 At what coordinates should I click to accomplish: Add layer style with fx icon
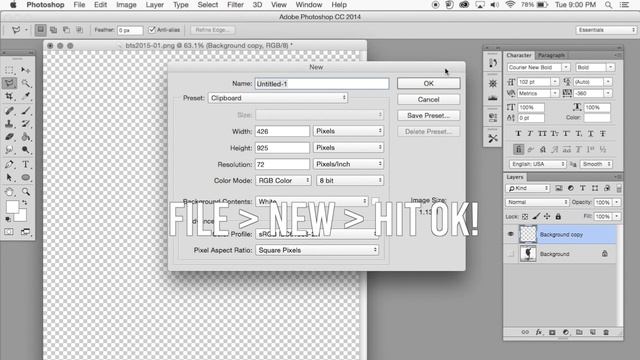(538, 332)
